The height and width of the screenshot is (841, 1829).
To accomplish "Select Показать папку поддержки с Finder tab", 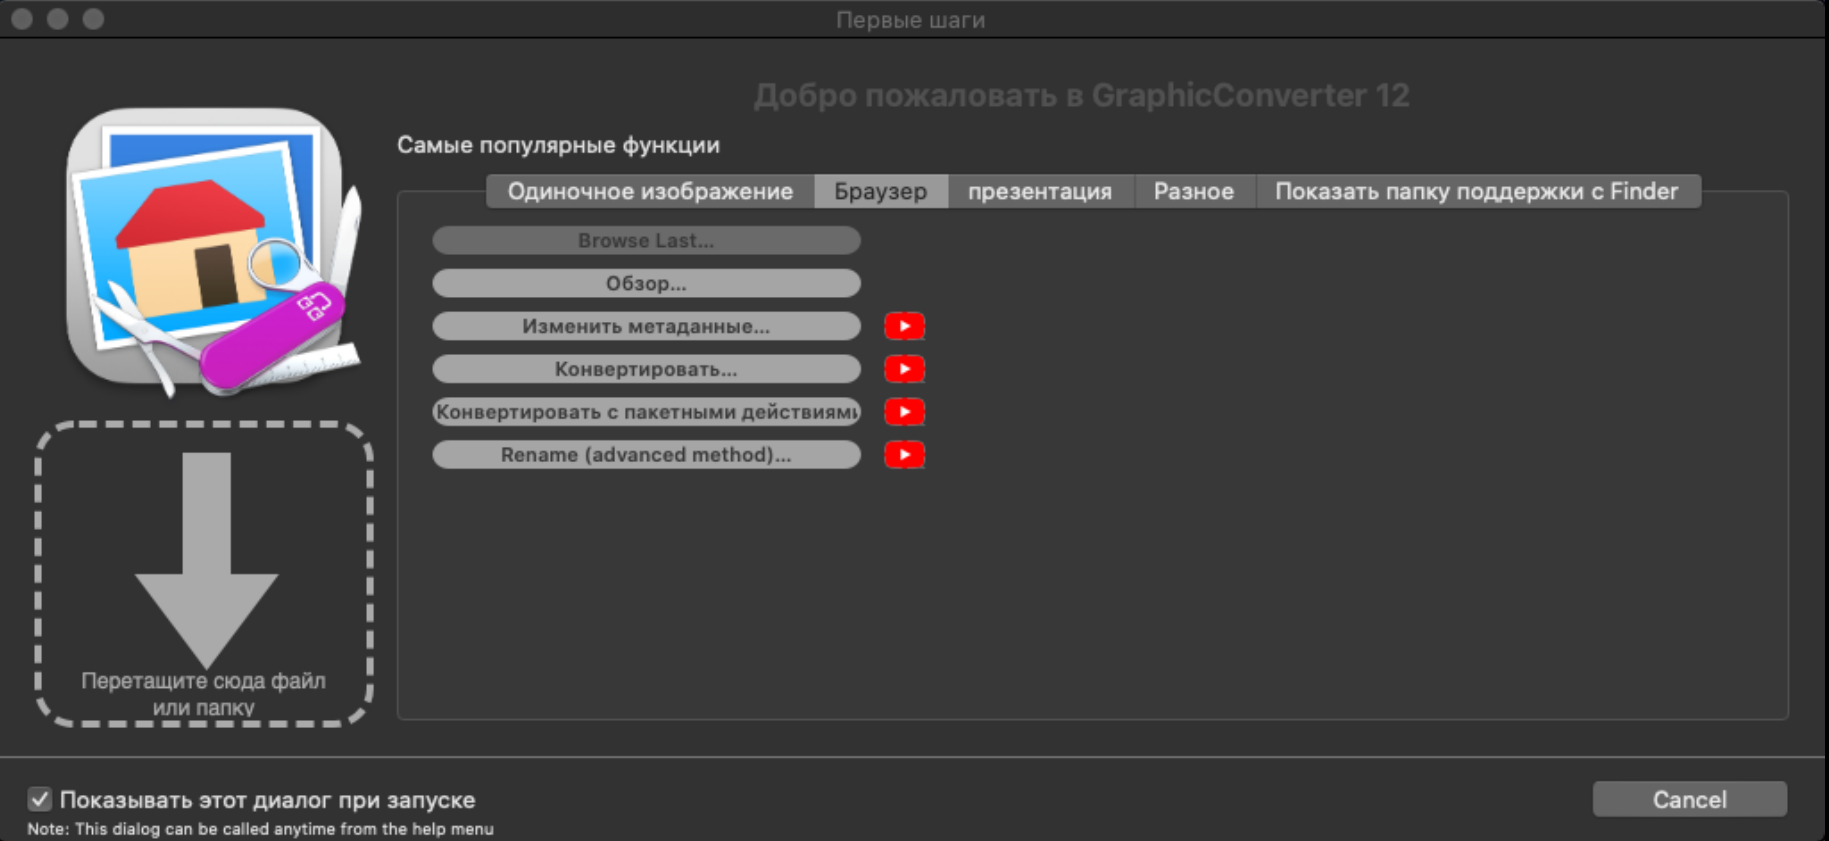I will coord(1476,191).
